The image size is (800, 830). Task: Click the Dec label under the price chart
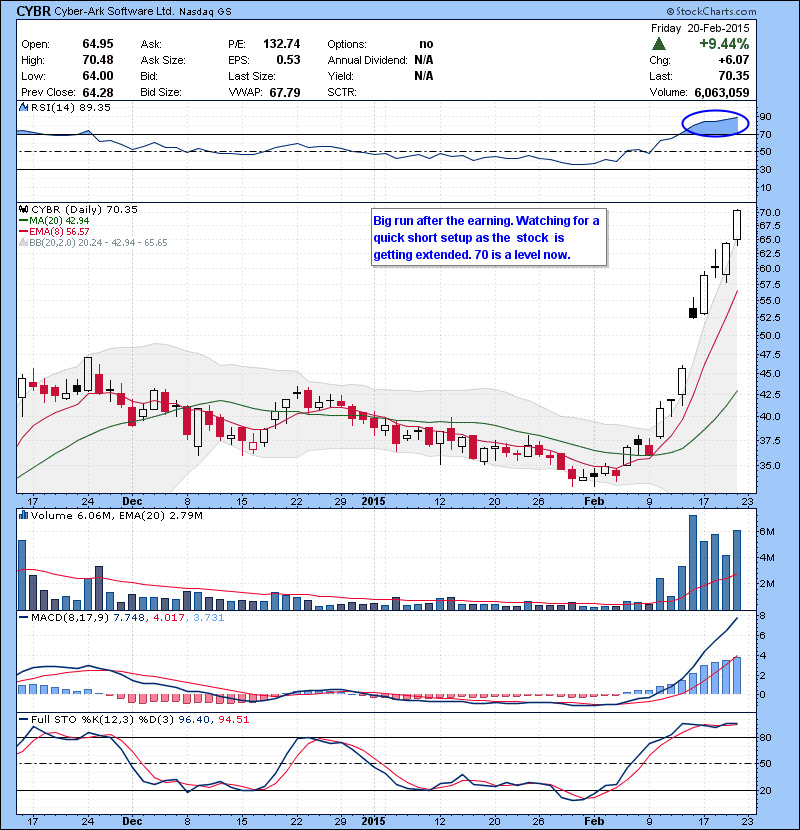pyautogui.click(x=132, y=501)
